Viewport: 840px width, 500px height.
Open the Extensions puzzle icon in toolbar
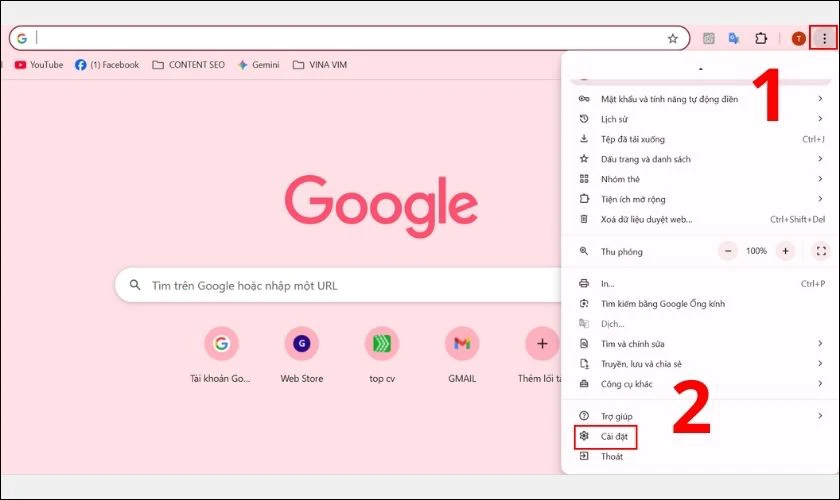tap(761, 38)
